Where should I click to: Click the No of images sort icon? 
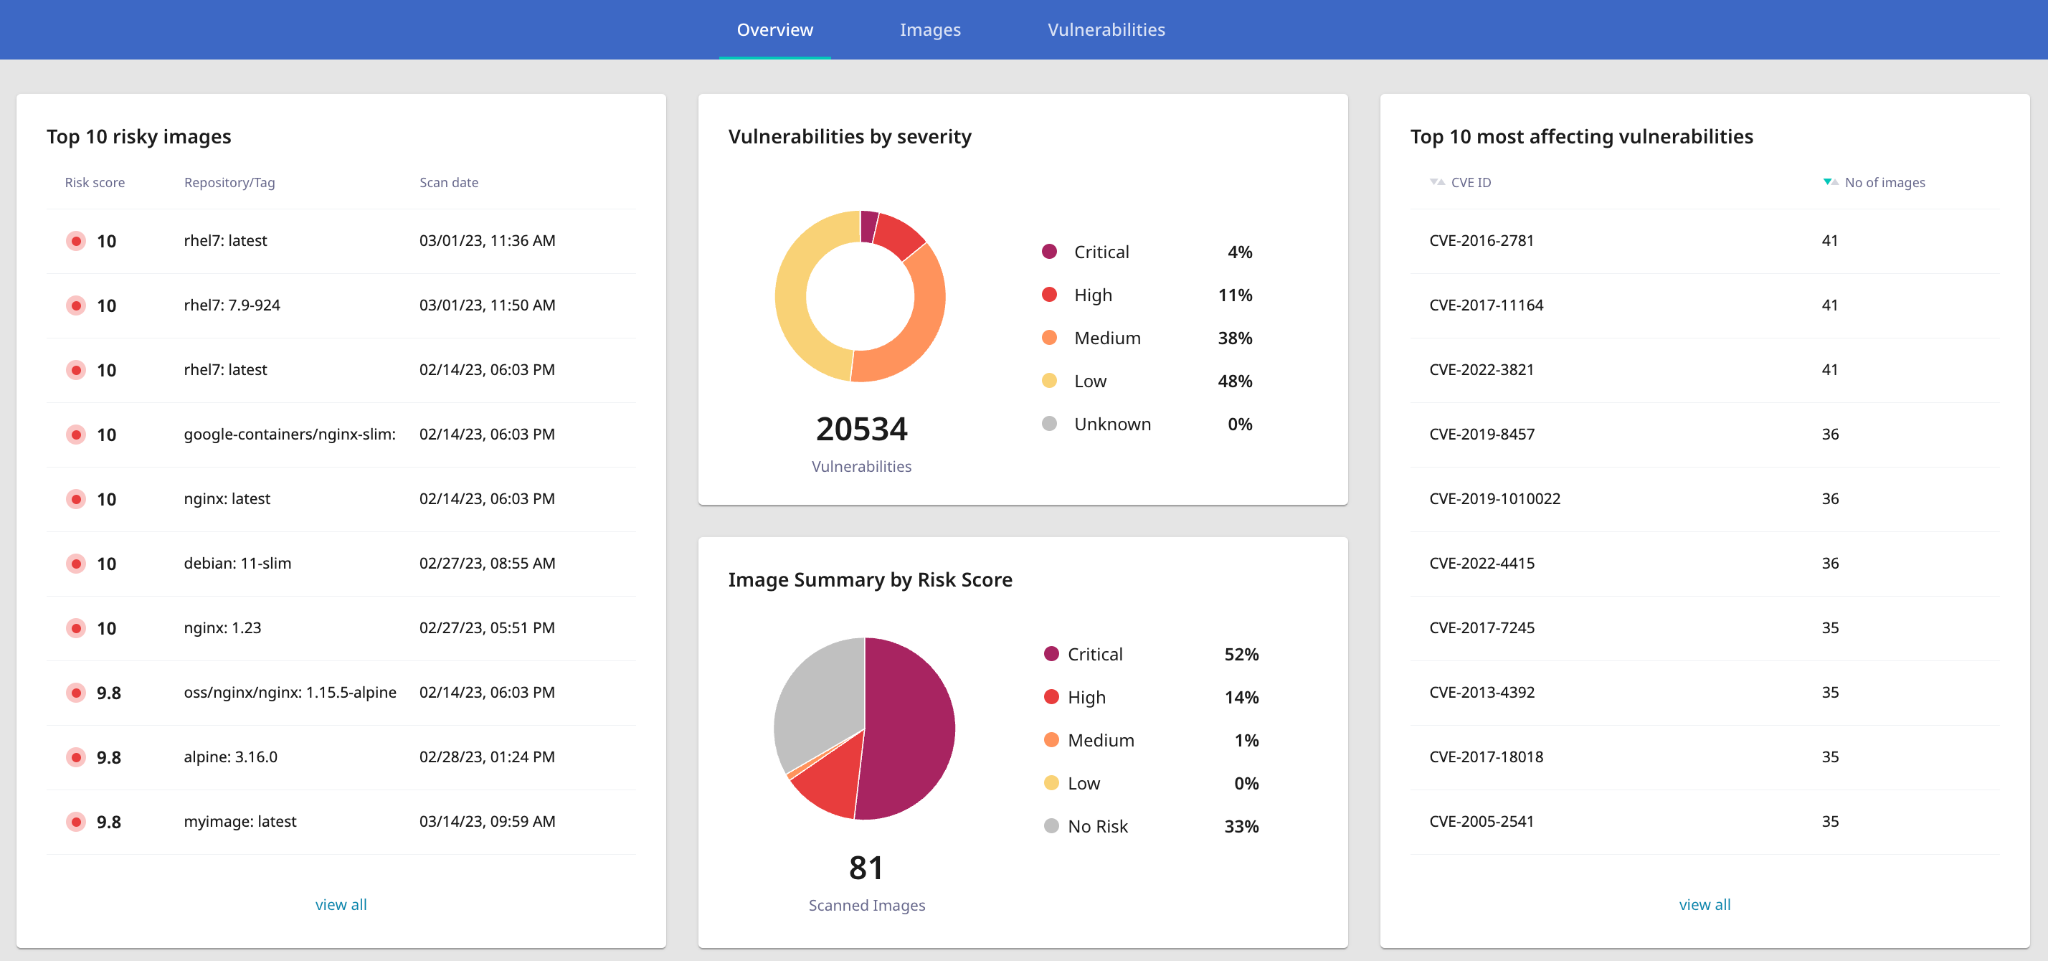click(x=1830, y=182)
